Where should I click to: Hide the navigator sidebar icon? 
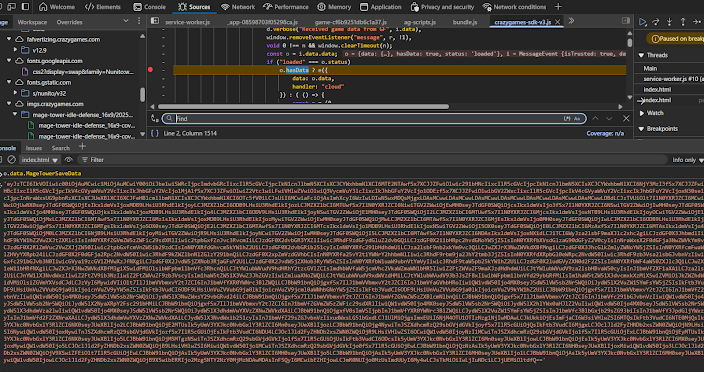pos(154,21)
